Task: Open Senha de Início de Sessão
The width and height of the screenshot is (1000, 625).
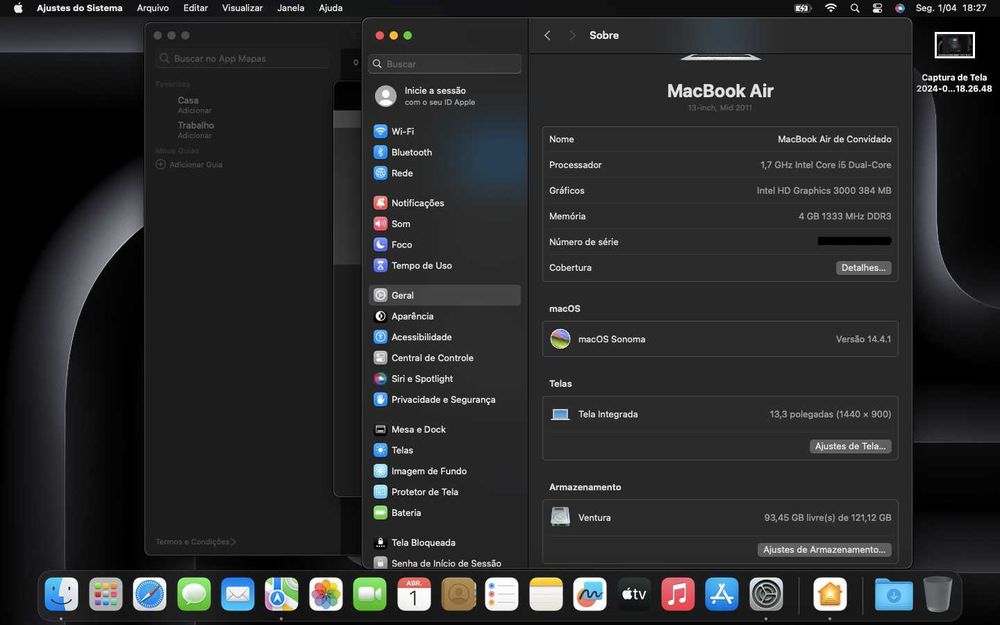Action: coord(445,563)
